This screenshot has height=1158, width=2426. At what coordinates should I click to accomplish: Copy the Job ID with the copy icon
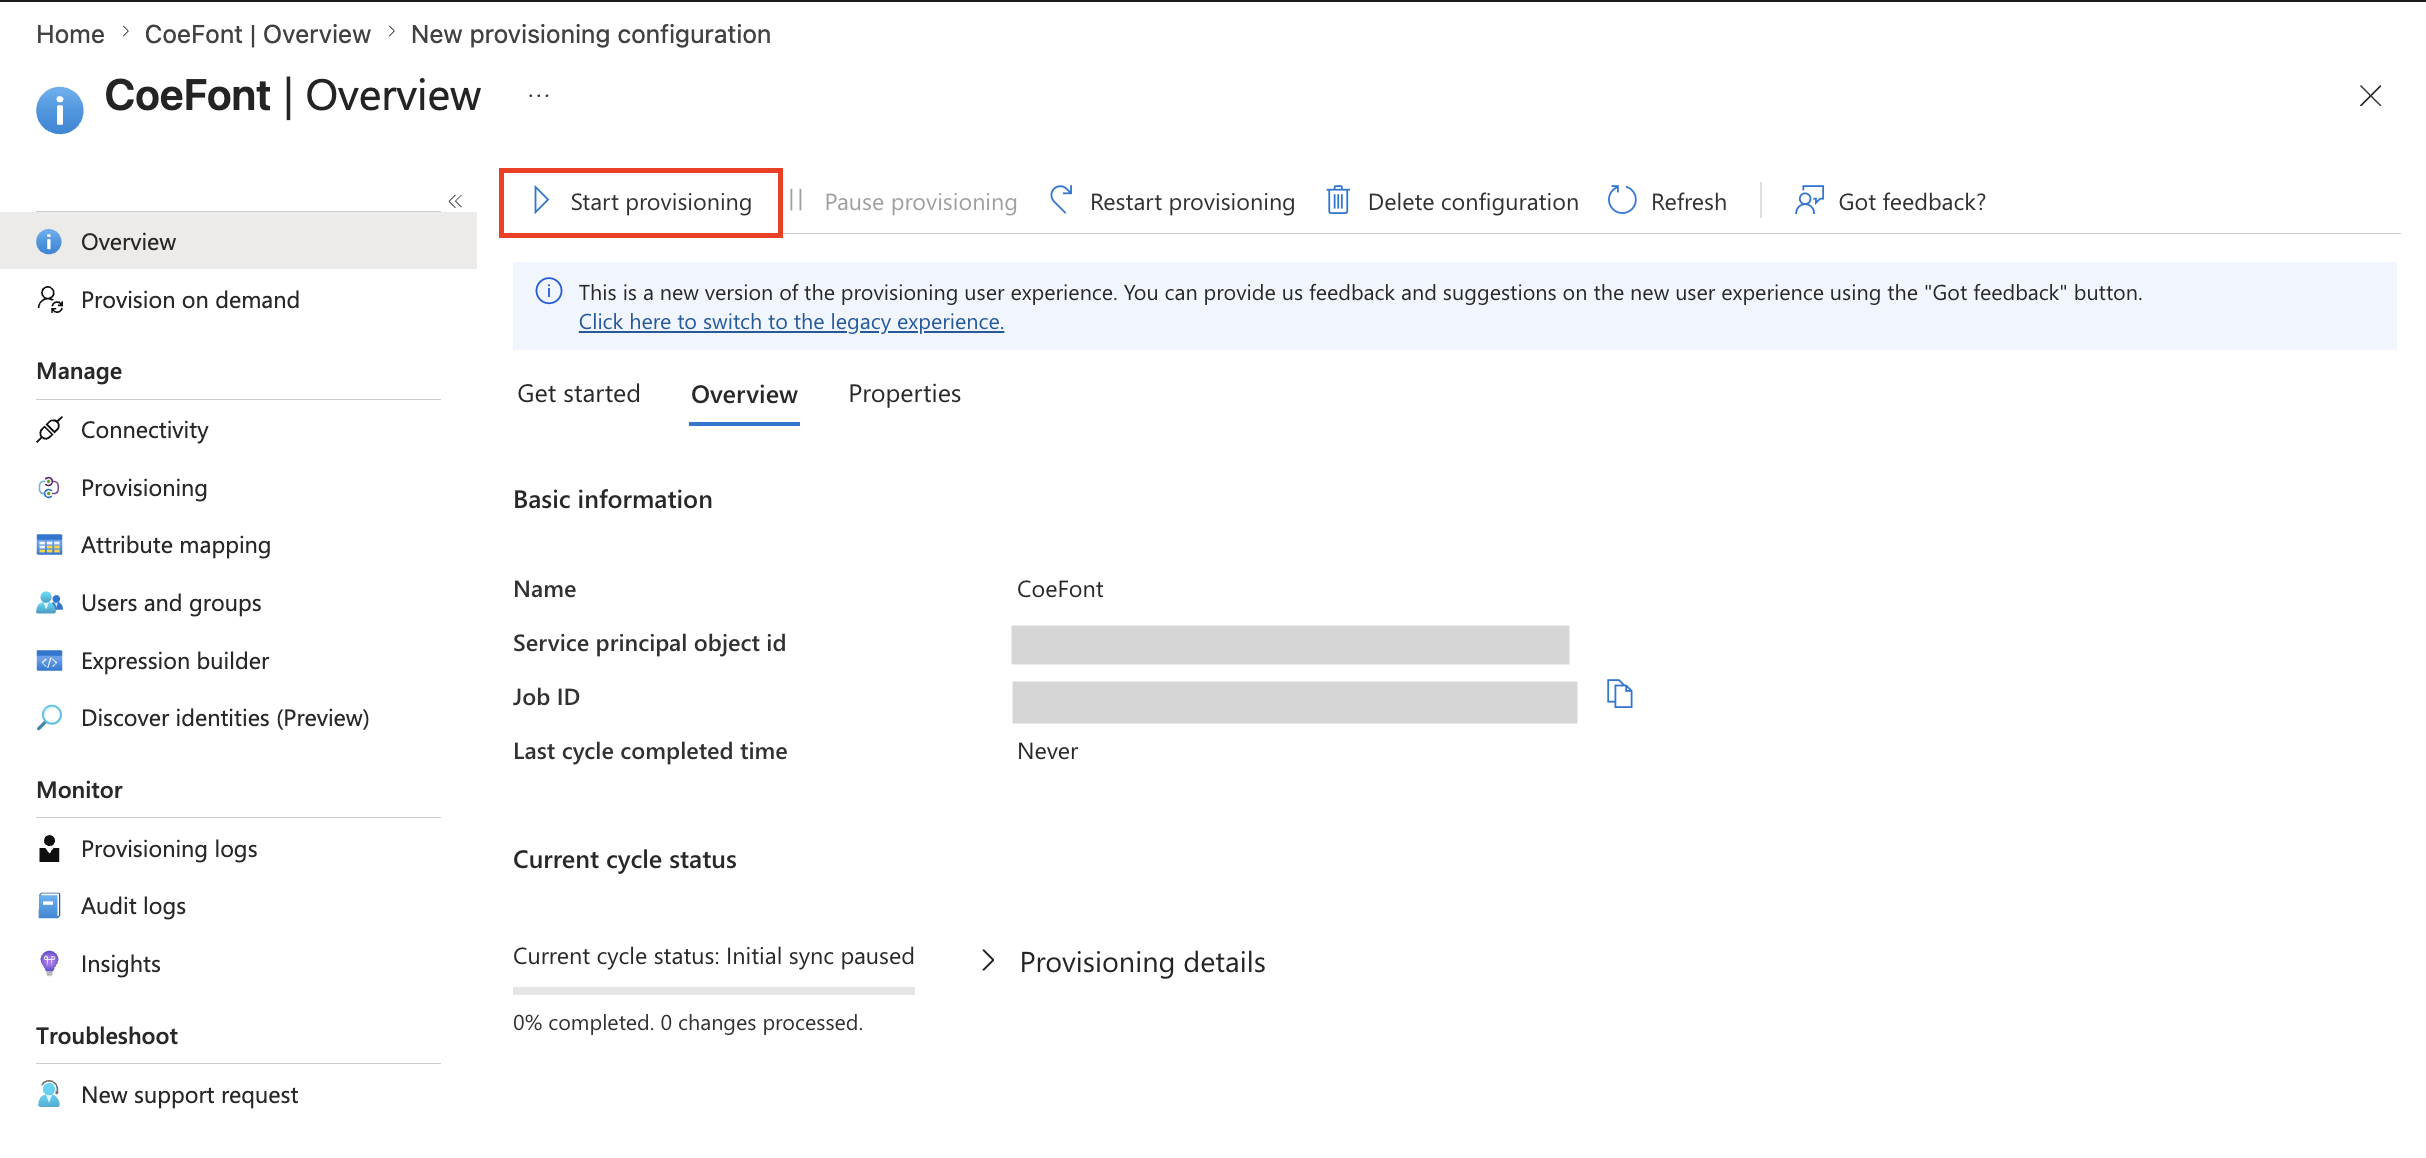pyautogui.click(x=1619, y=694)
